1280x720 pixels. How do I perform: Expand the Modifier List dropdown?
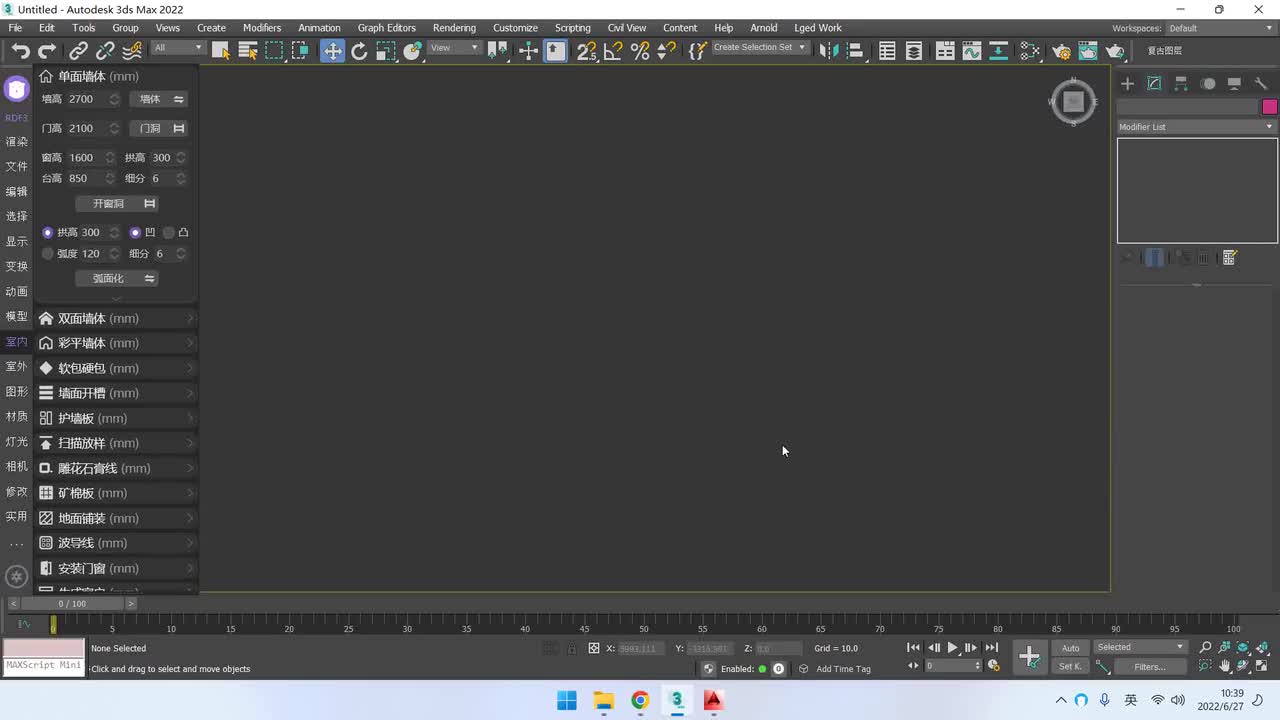pyautogui.click(x=1197, y=127)
